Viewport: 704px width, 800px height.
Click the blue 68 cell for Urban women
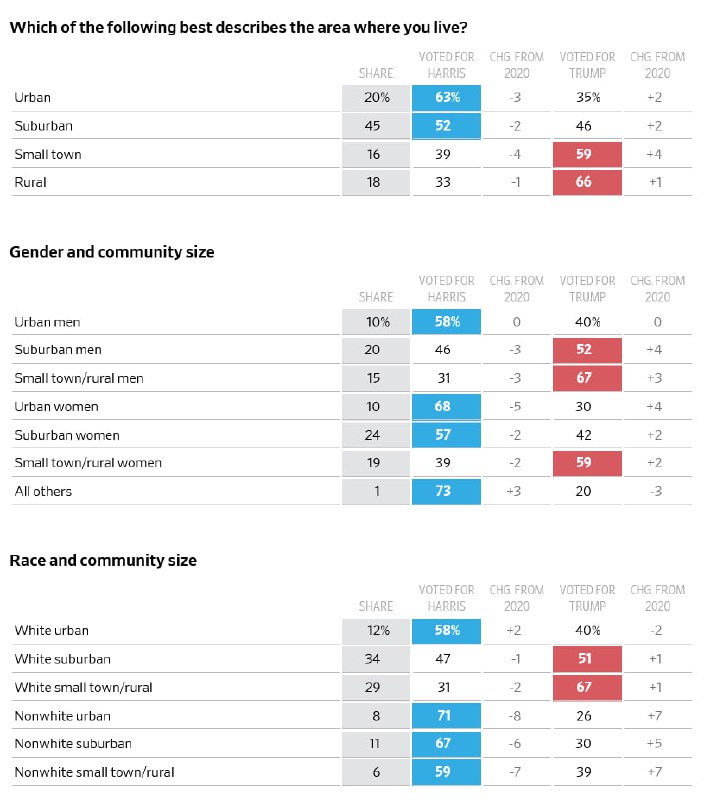coord(446,407)
